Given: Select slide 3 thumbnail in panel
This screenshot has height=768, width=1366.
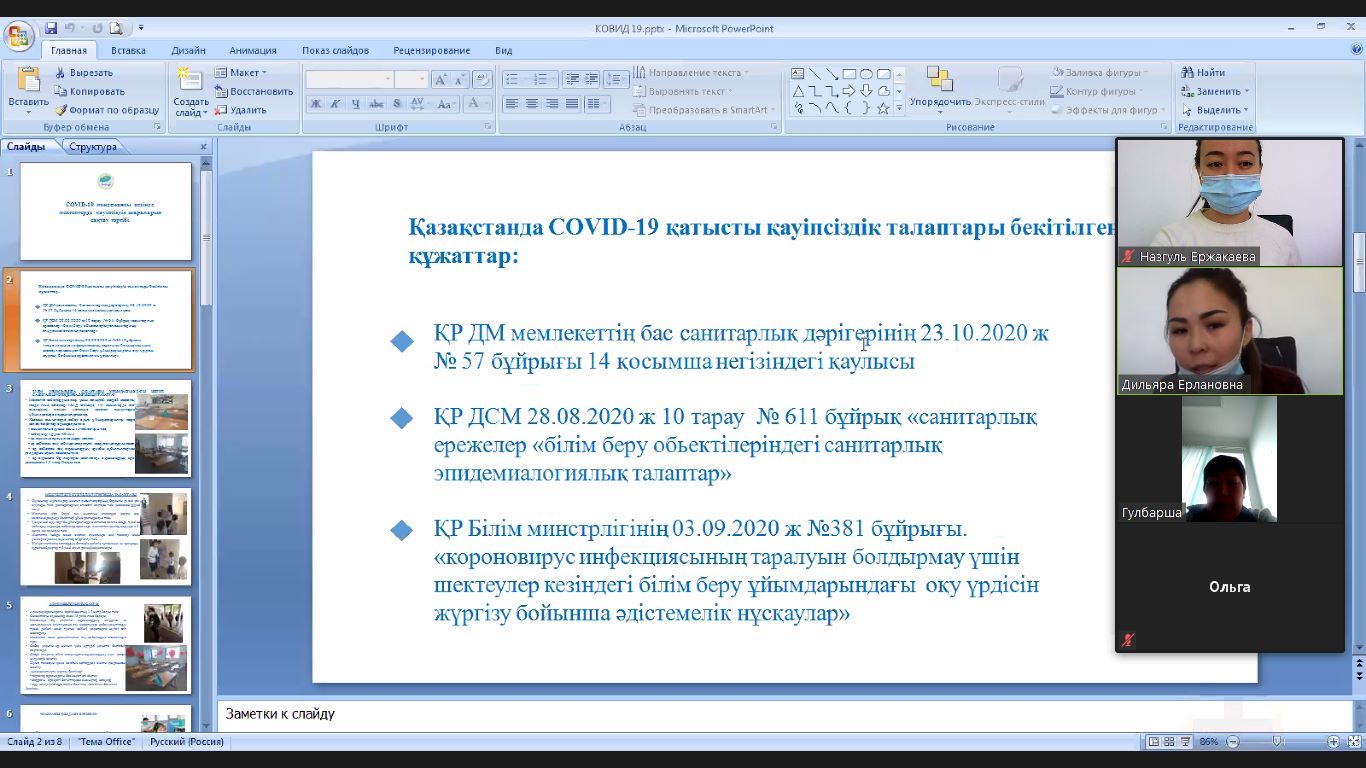Looking at the screenshot, I should point(106,427).
